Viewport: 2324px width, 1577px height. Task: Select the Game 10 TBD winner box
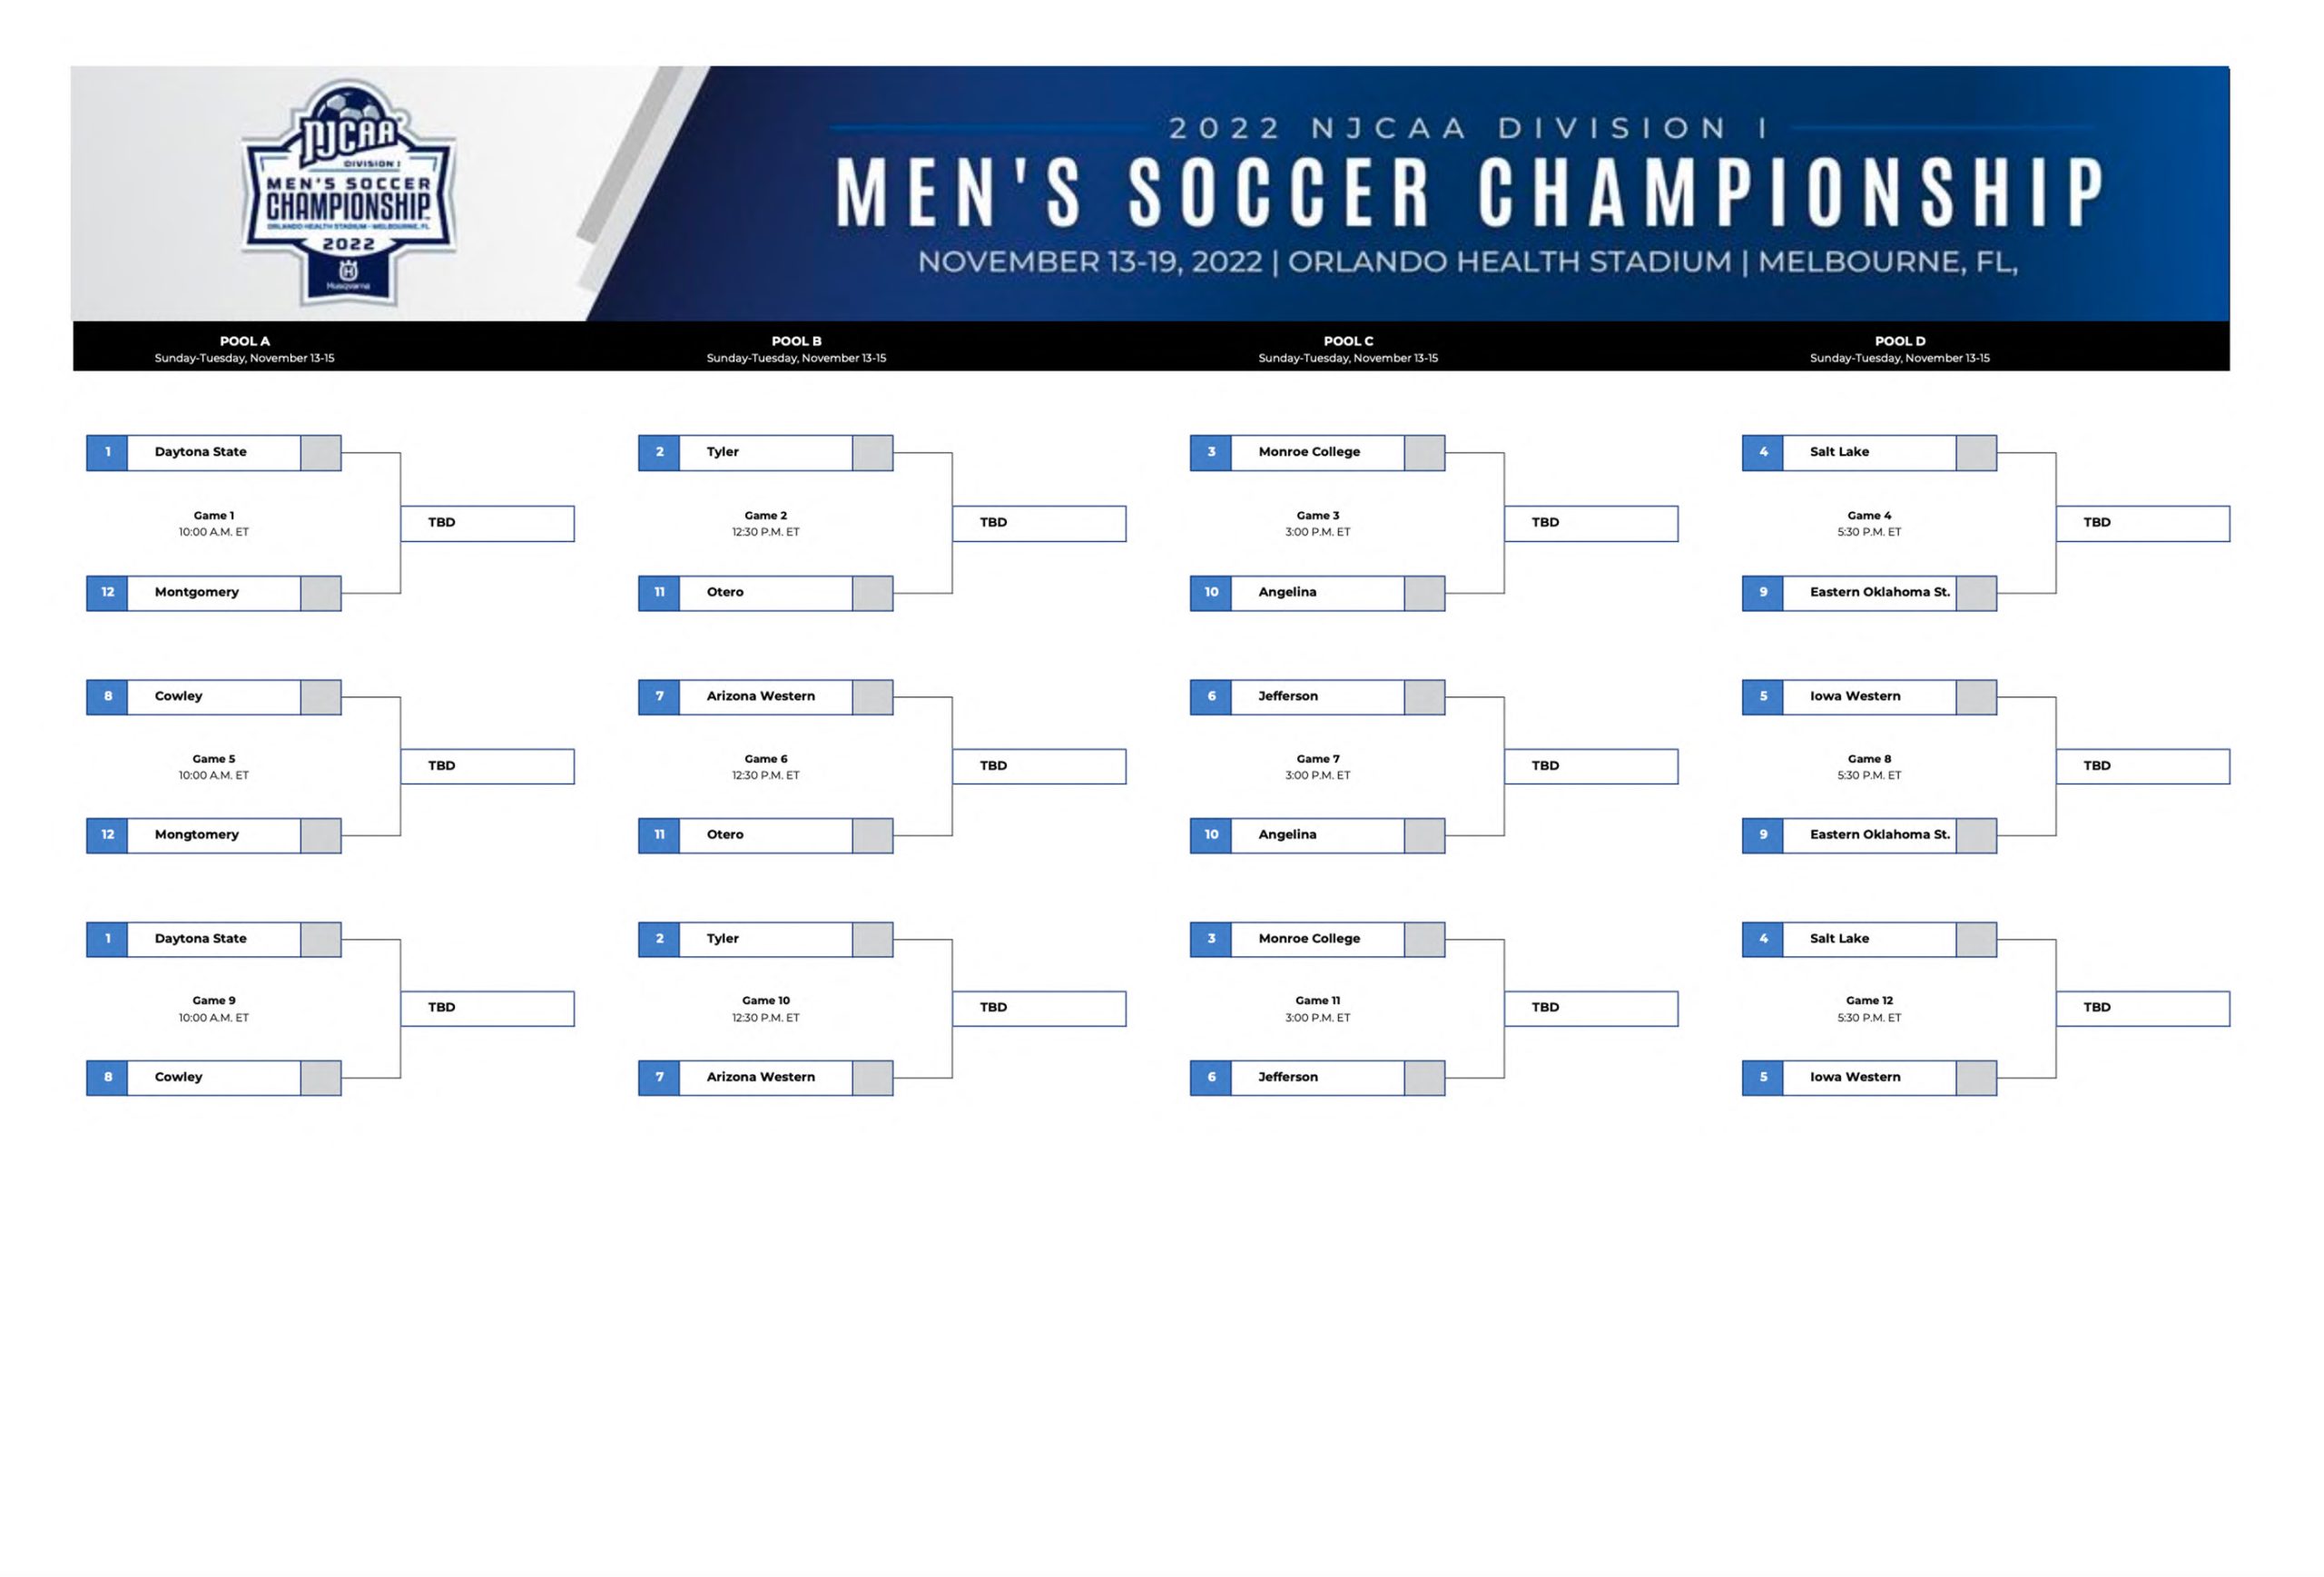click(x=1039, y=1008)
